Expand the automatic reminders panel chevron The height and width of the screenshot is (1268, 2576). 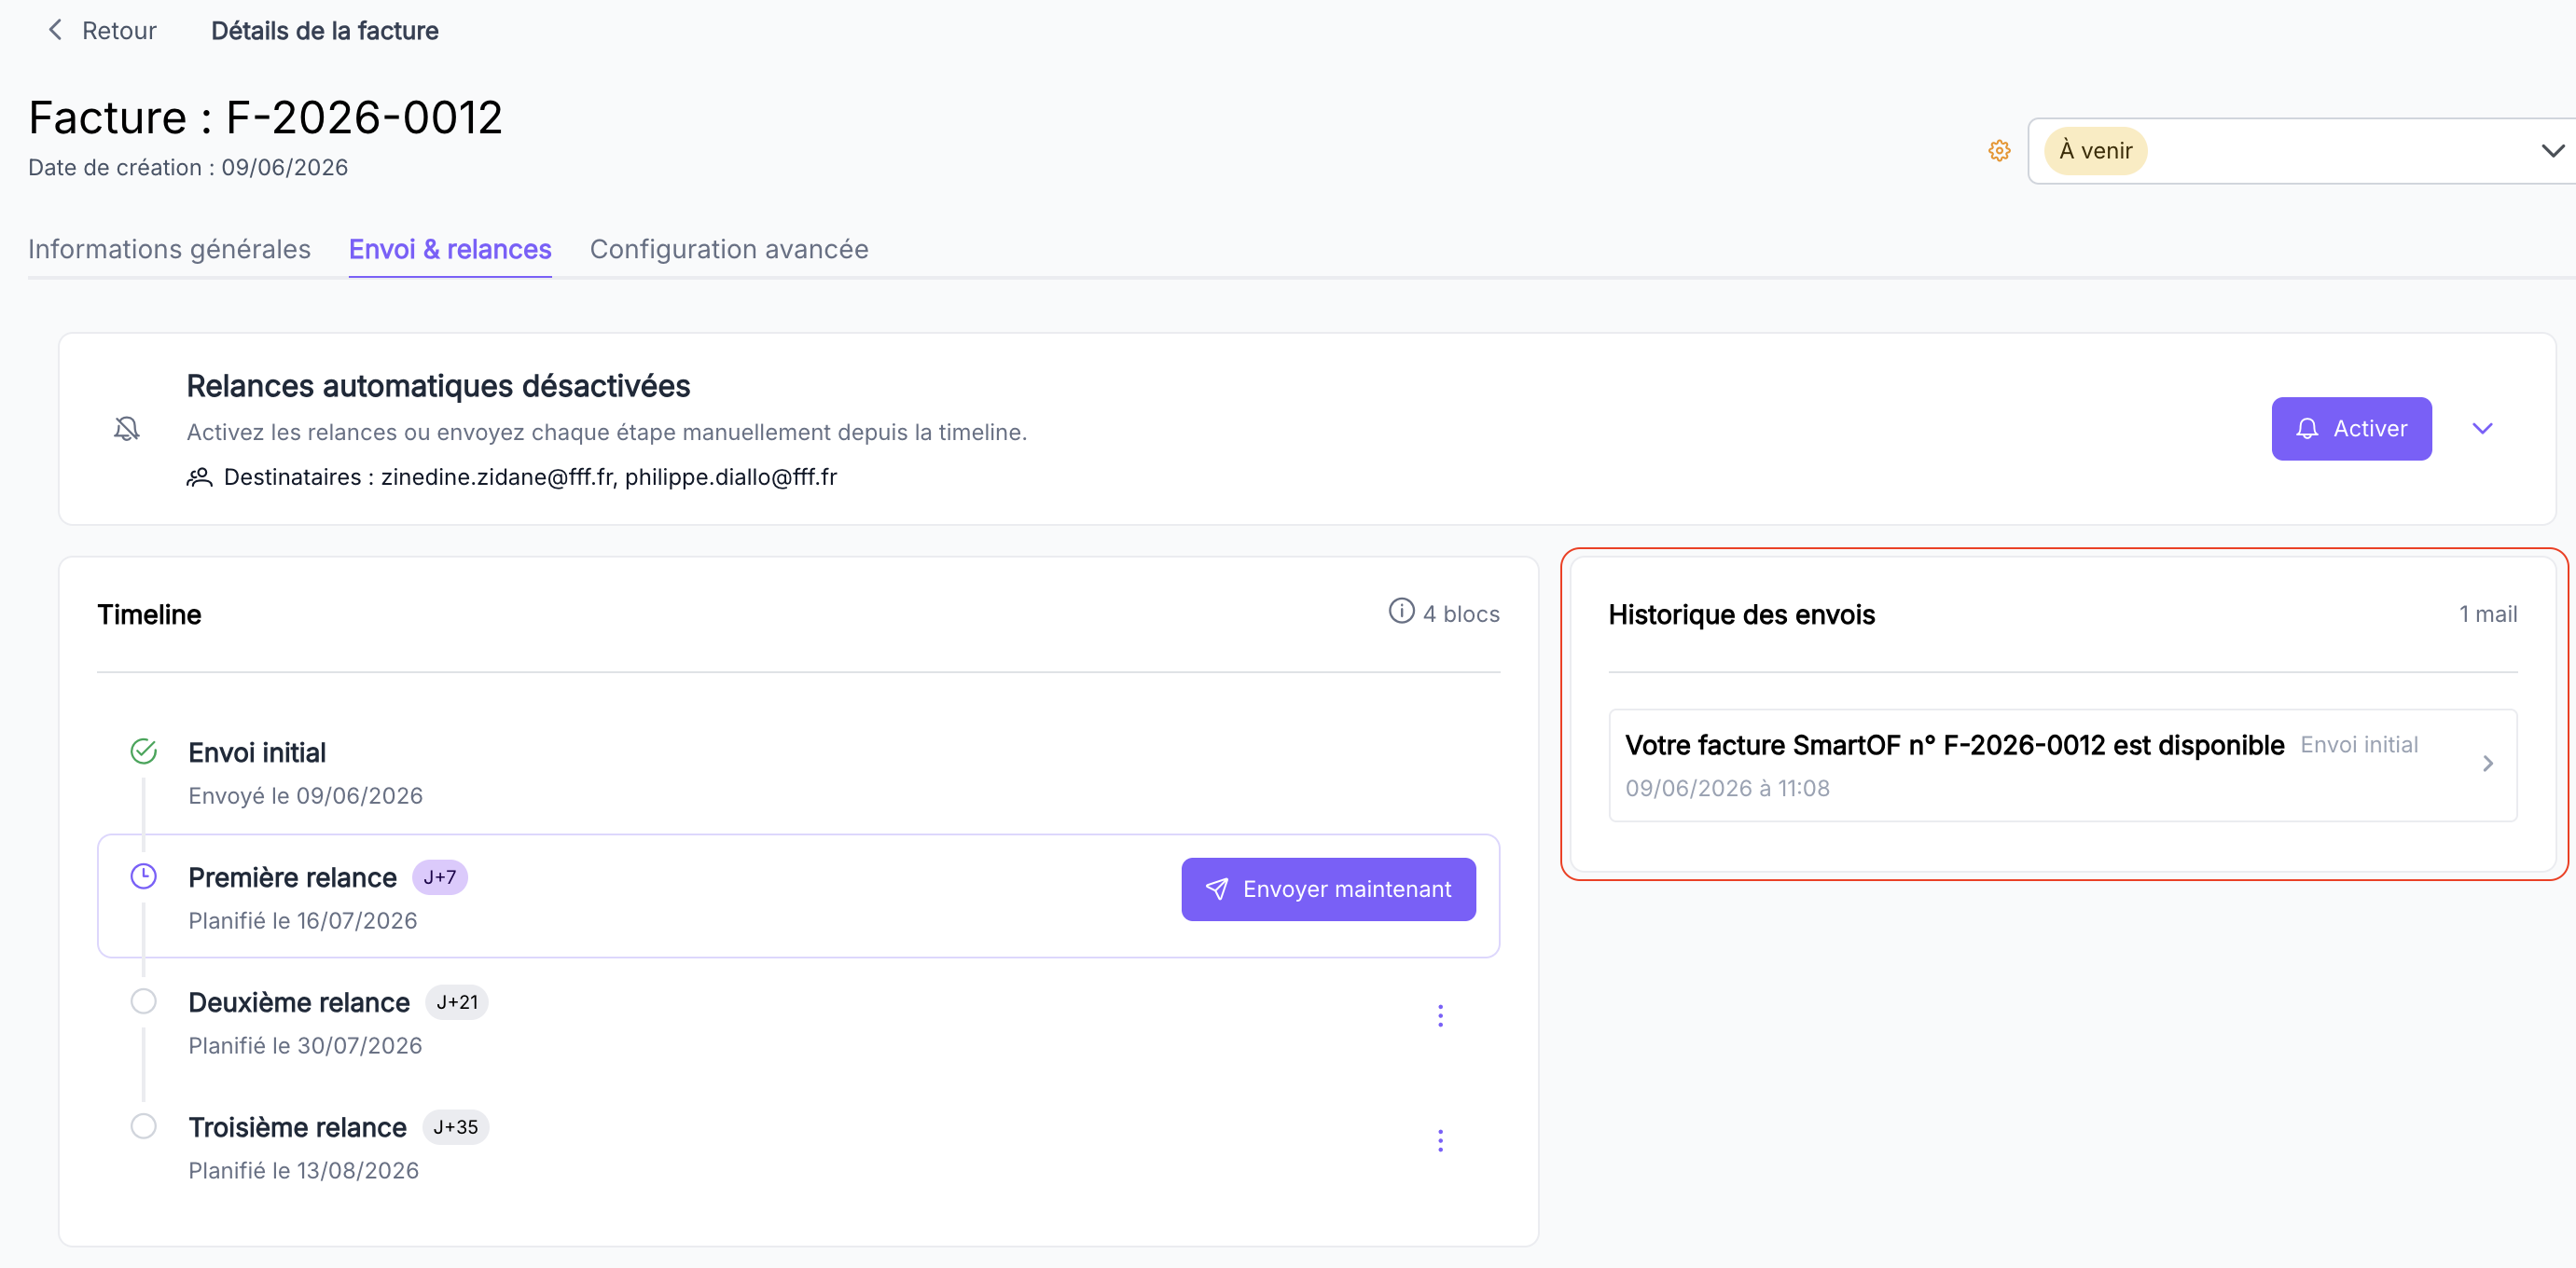tap(2483, 429)
